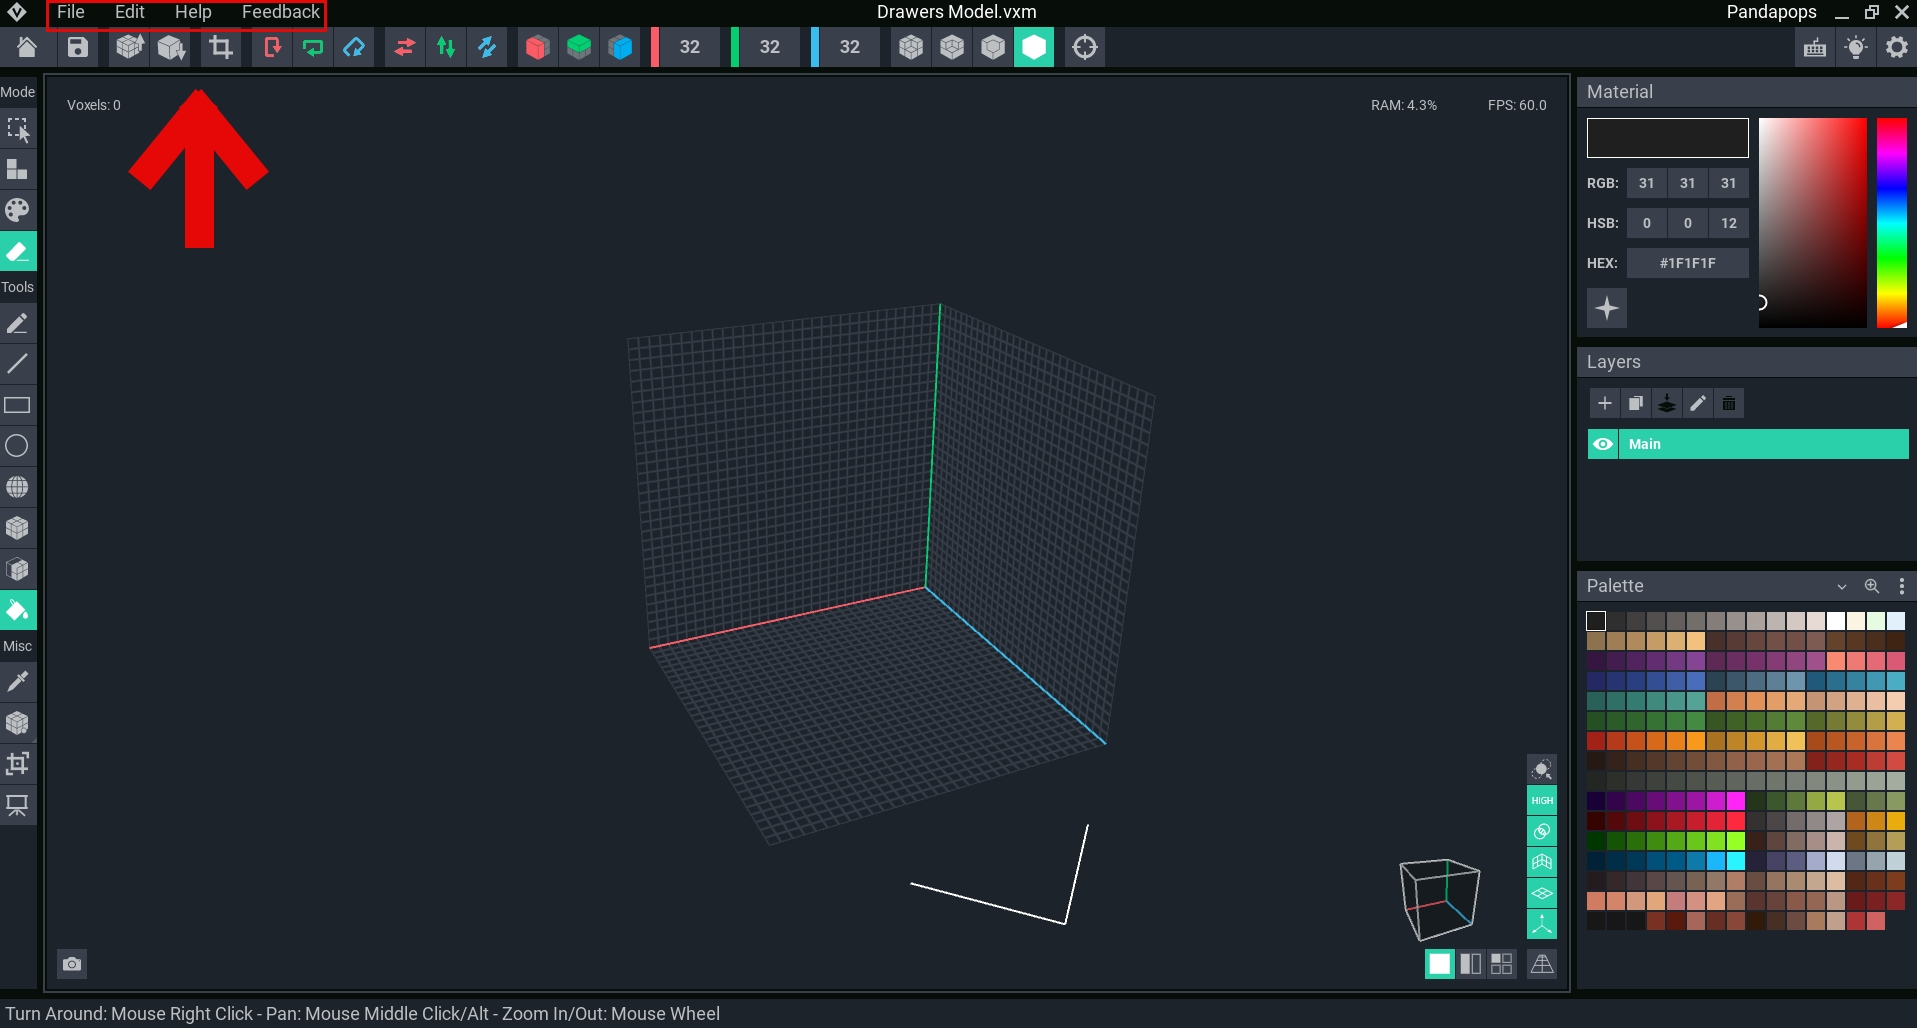Choose the Circle shape tool
The width and height of the screenshot is (1917, 1028).
click(17, 446)
